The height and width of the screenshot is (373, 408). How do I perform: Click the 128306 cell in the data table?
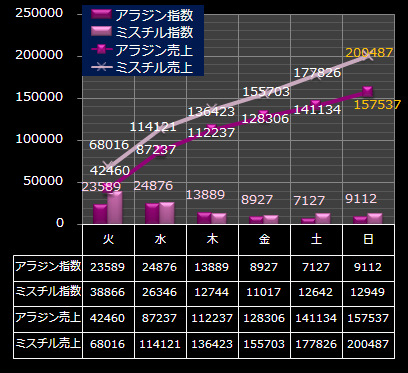264,318
